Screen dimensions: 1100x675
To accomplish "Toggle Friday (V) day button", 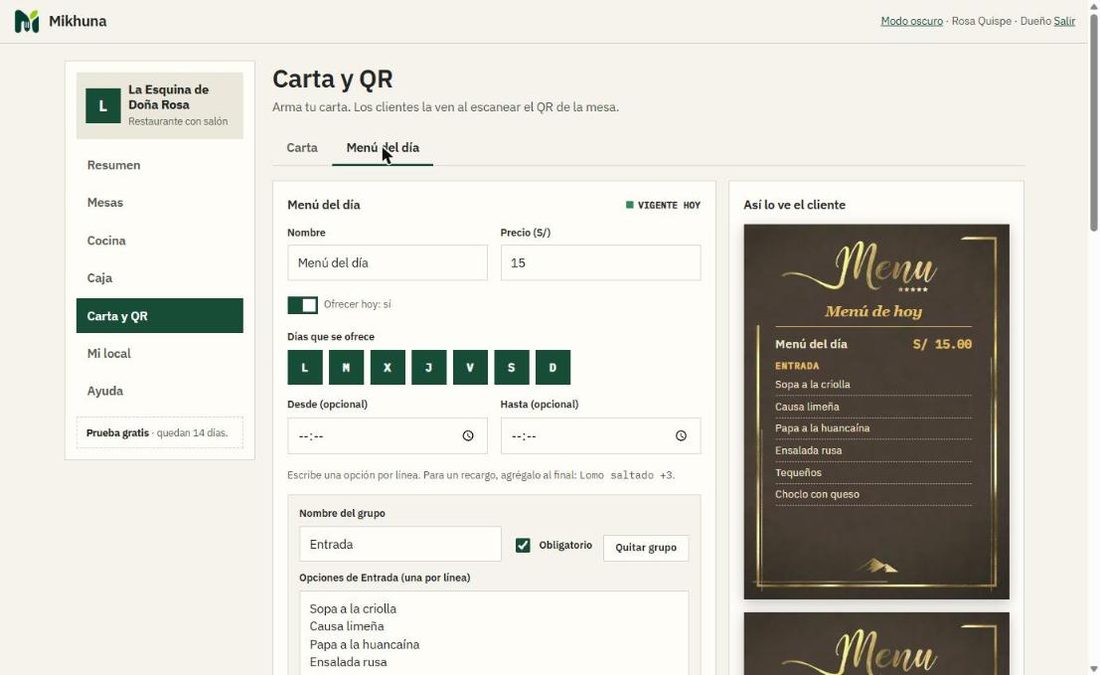I will [470, 367].
